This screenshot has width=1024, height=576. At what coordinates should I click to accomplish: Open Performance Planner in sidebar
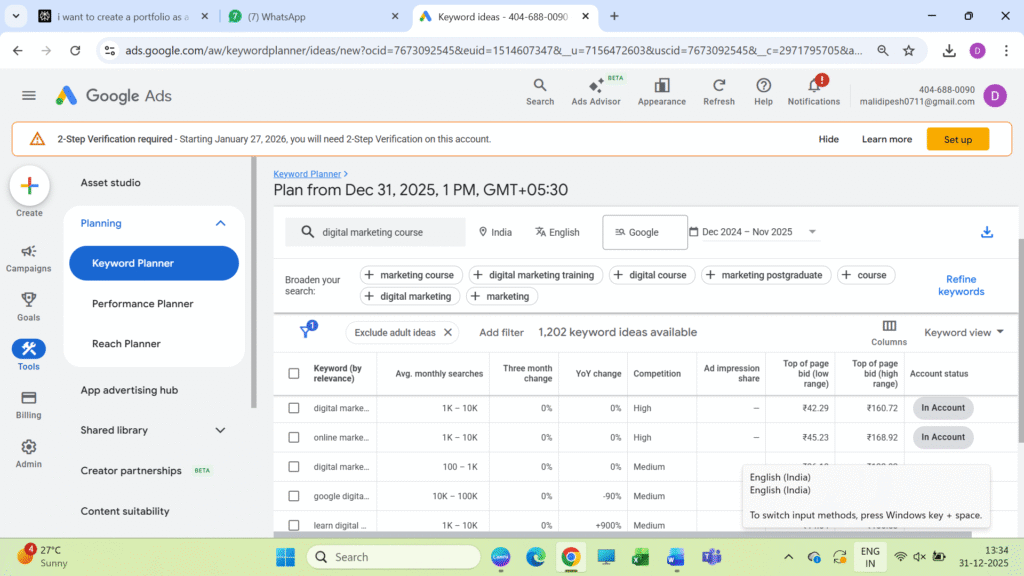pyautogui.click(x=143, y=304)
